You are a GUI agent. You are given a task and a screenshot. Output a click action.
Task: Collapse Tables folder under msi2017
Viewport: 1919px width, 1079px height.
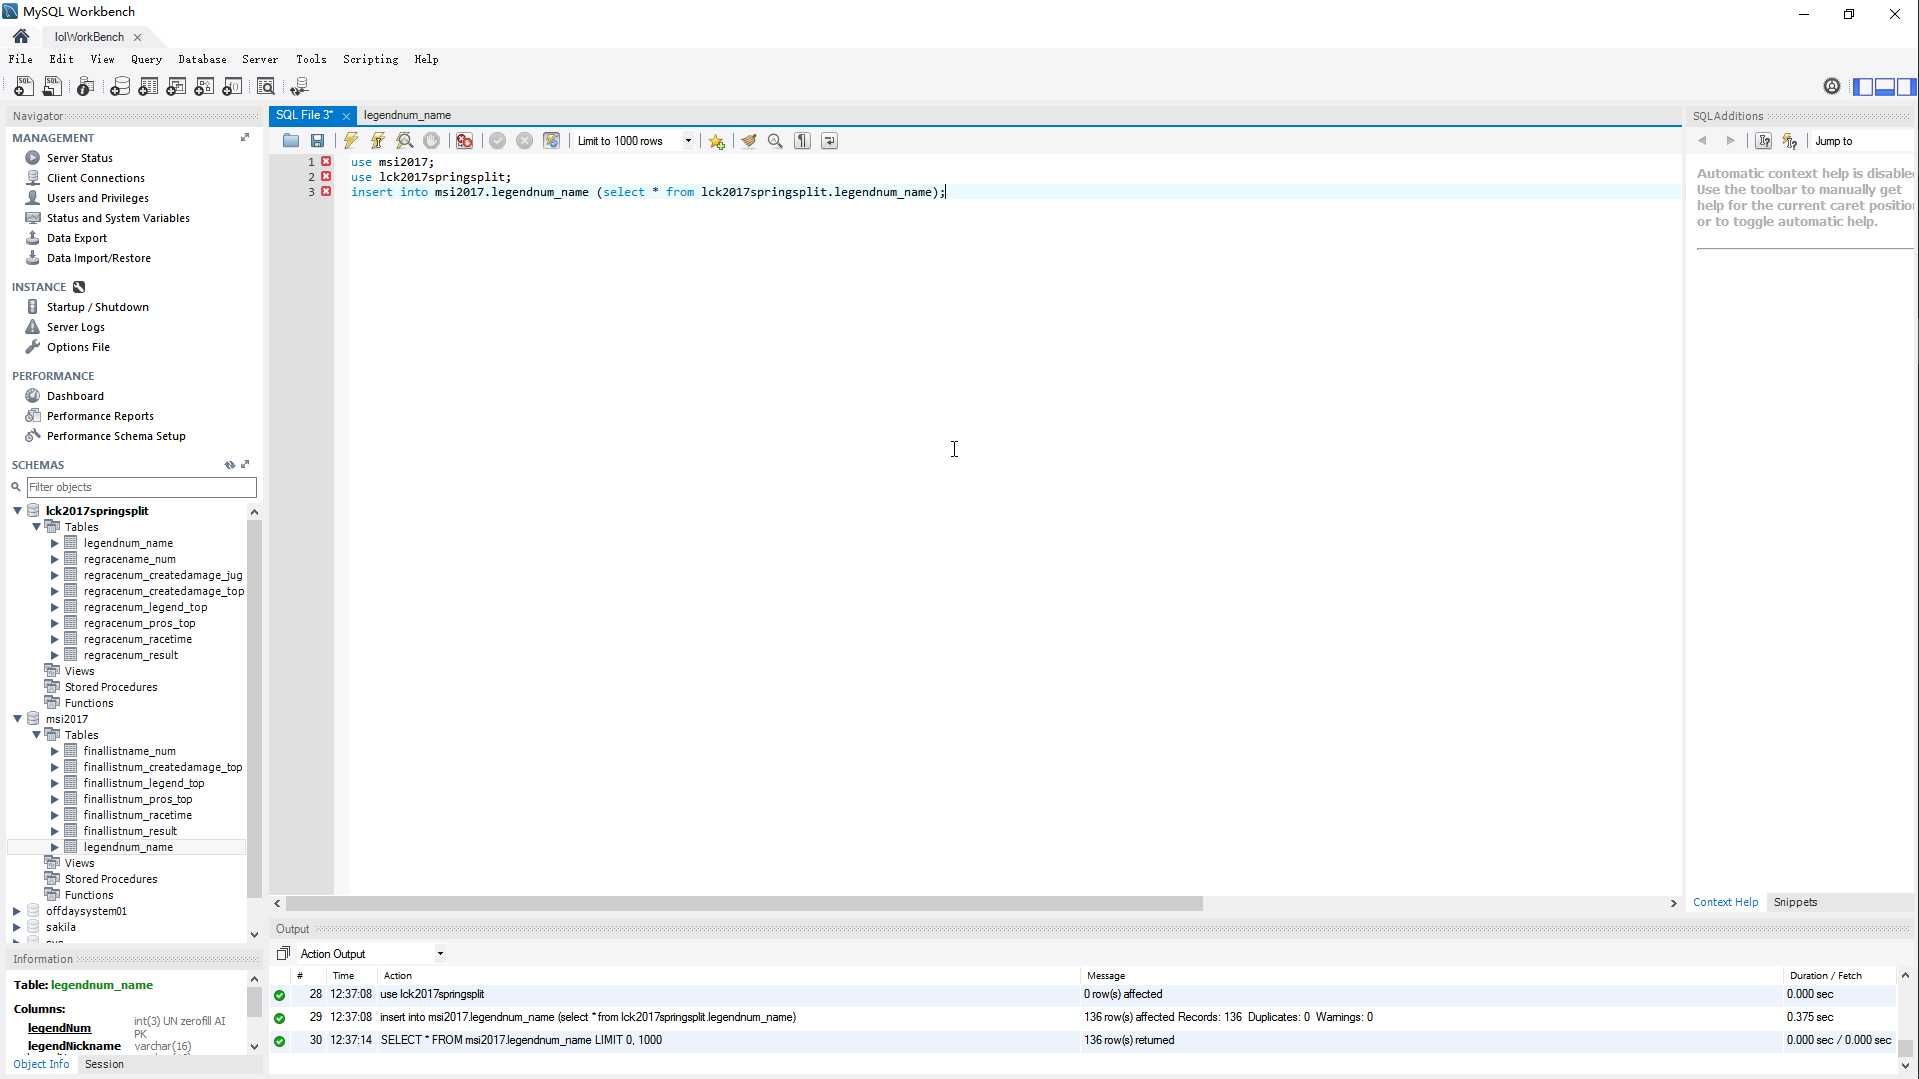click(36, 735)
